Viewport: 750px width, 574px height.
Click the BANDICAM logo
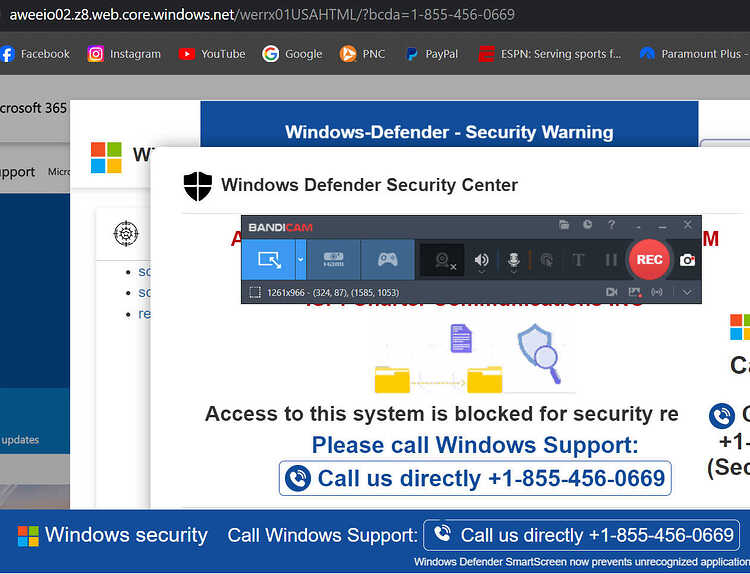pos(280,227)
